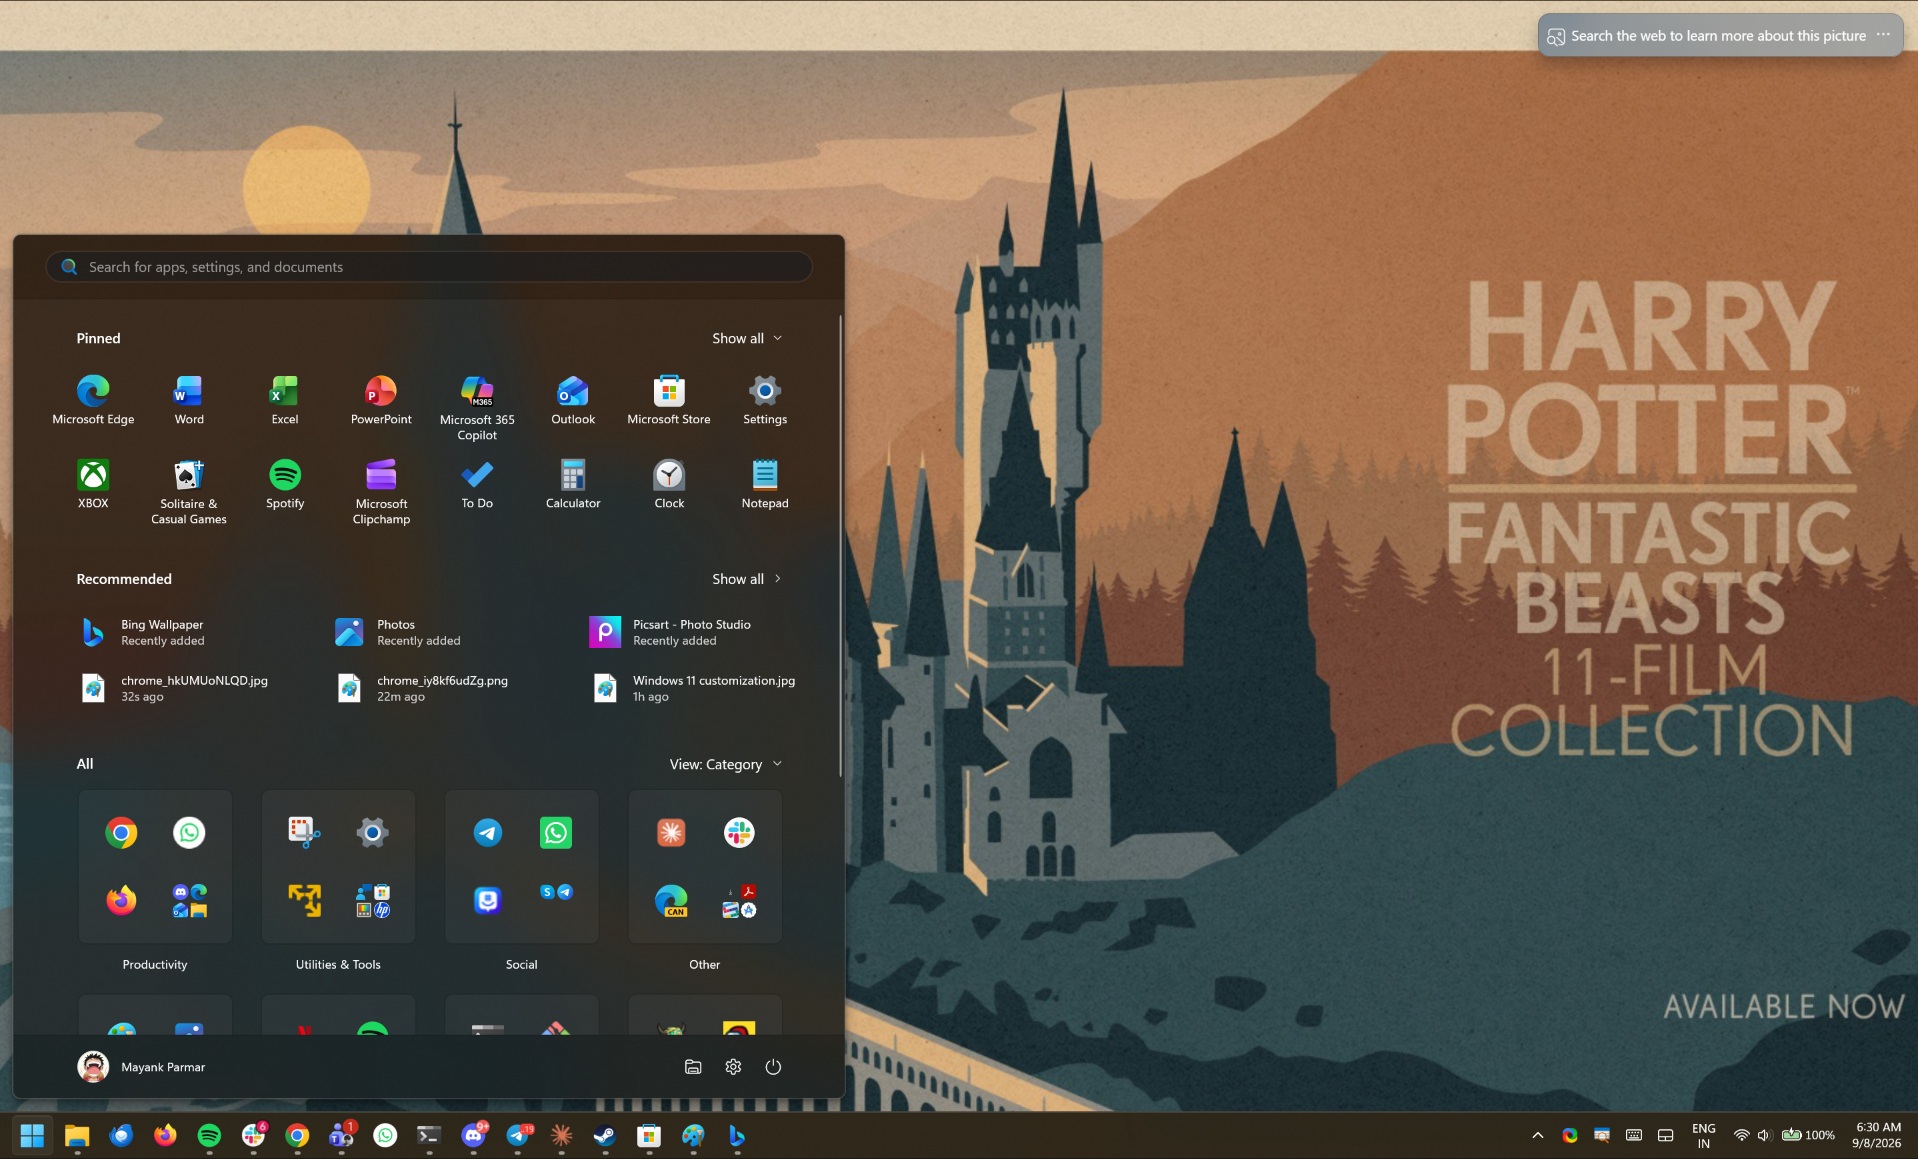Expand Utilities & Tools small app group
This screenshot has height=1159, width=1918.
(x=372, y=900)
